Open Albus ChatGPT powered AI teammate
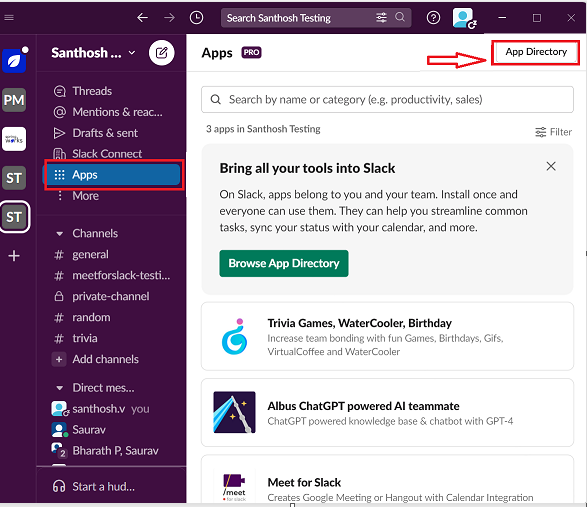Screen dimensions: 587x507 [x=387, y=413]
